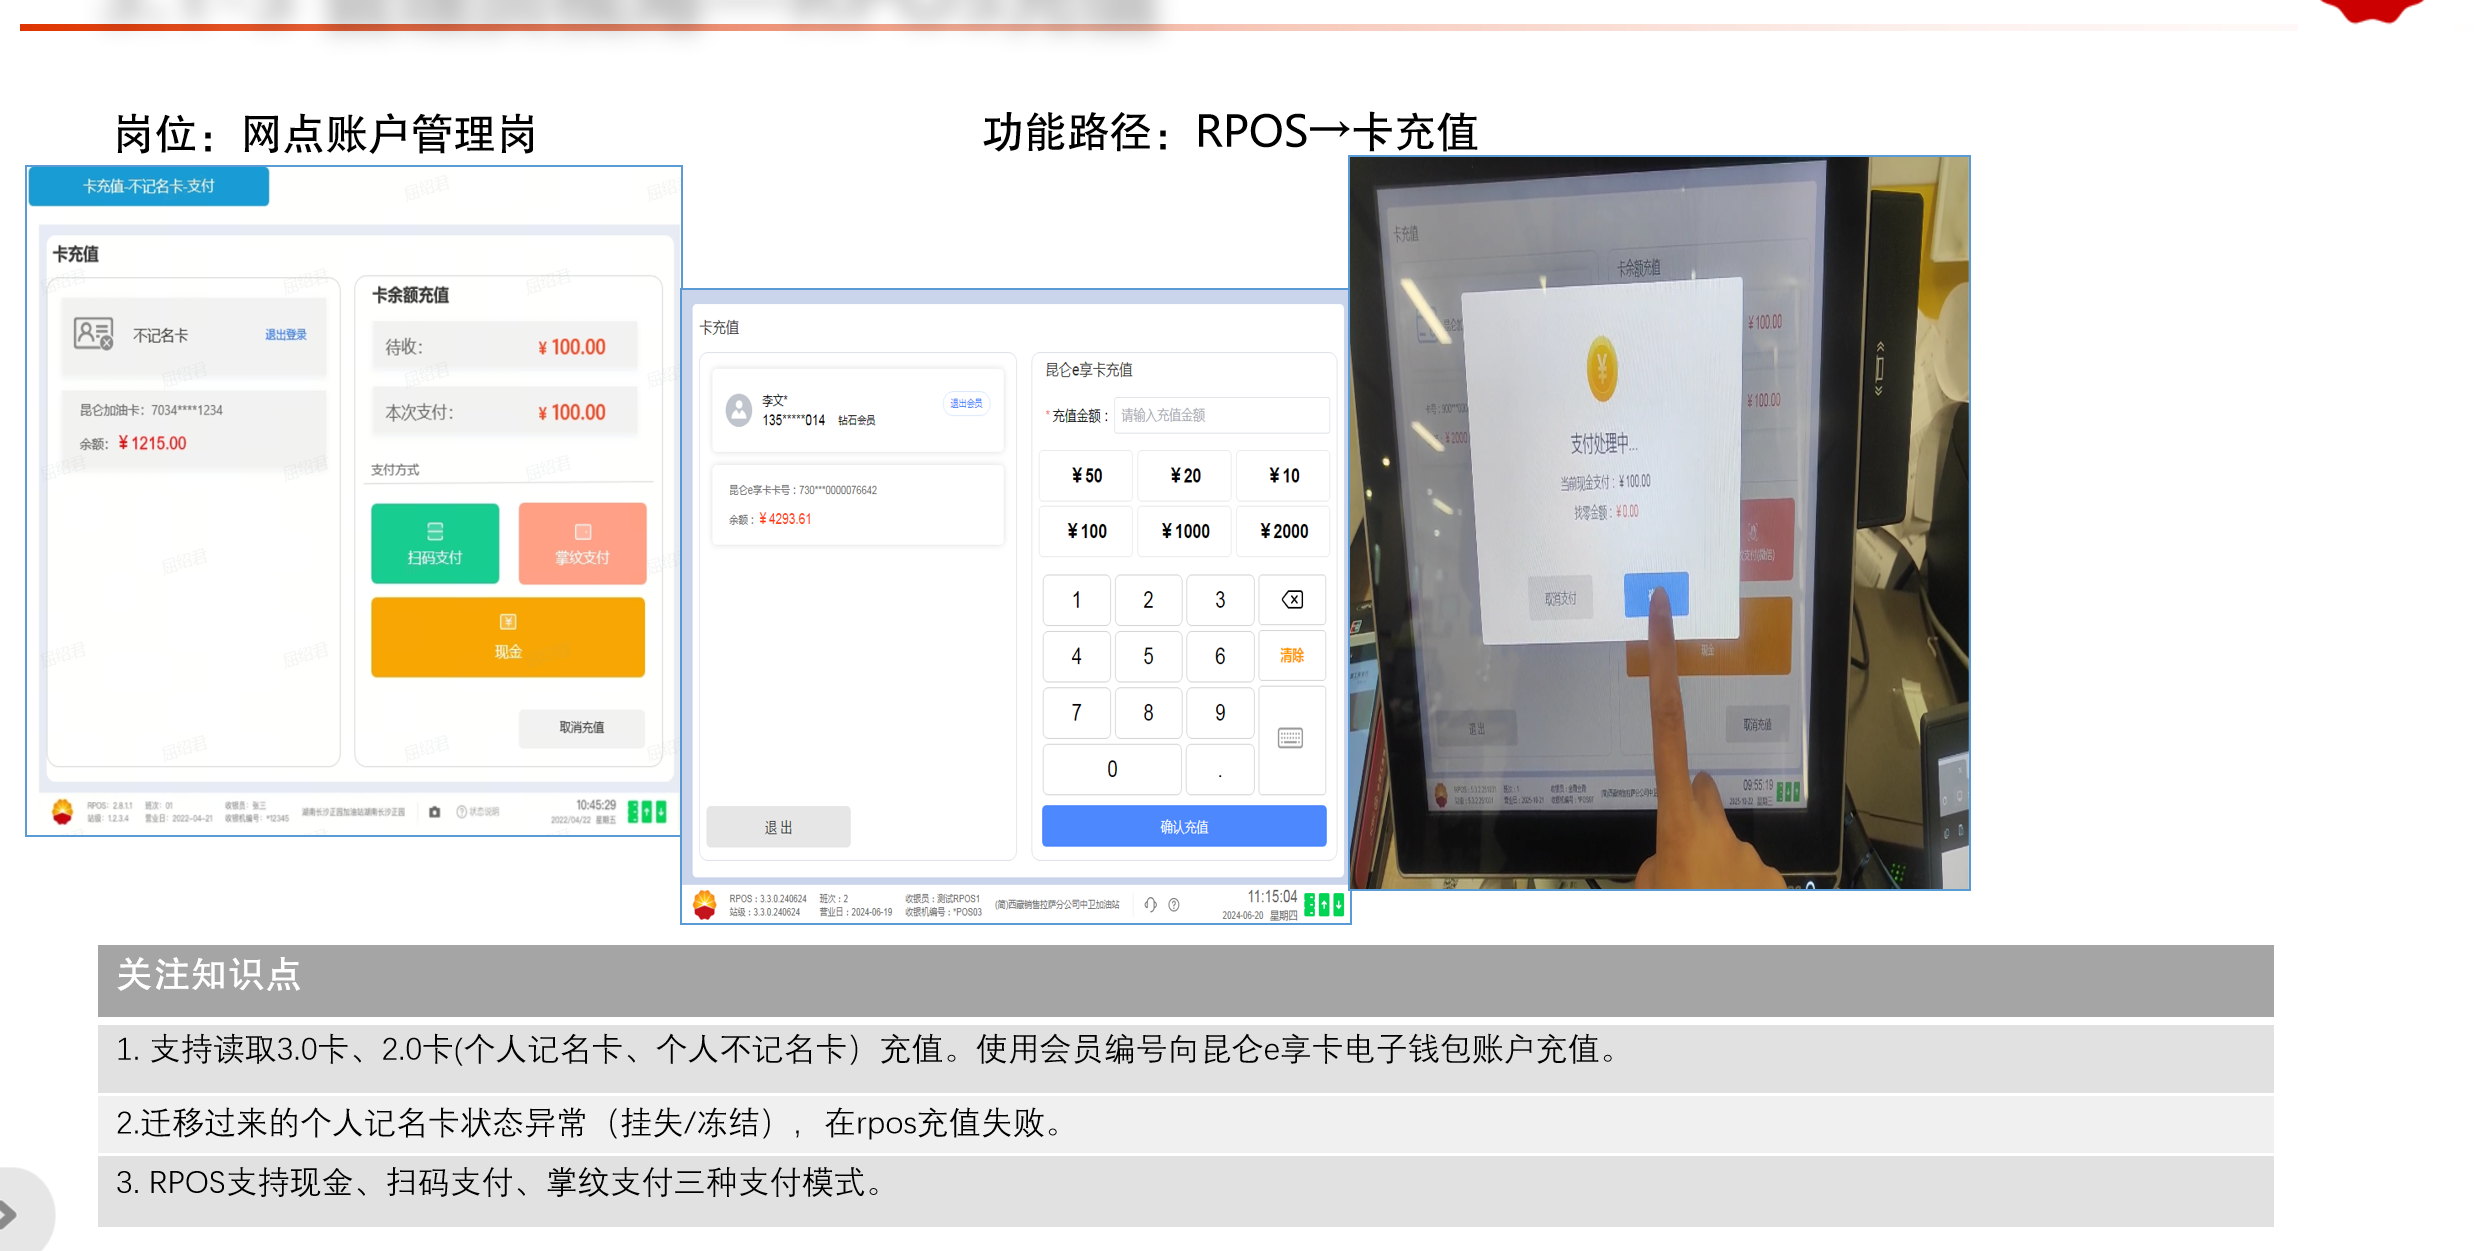Click 退出登录 link on anonymous card

click(x=285, y=334)
